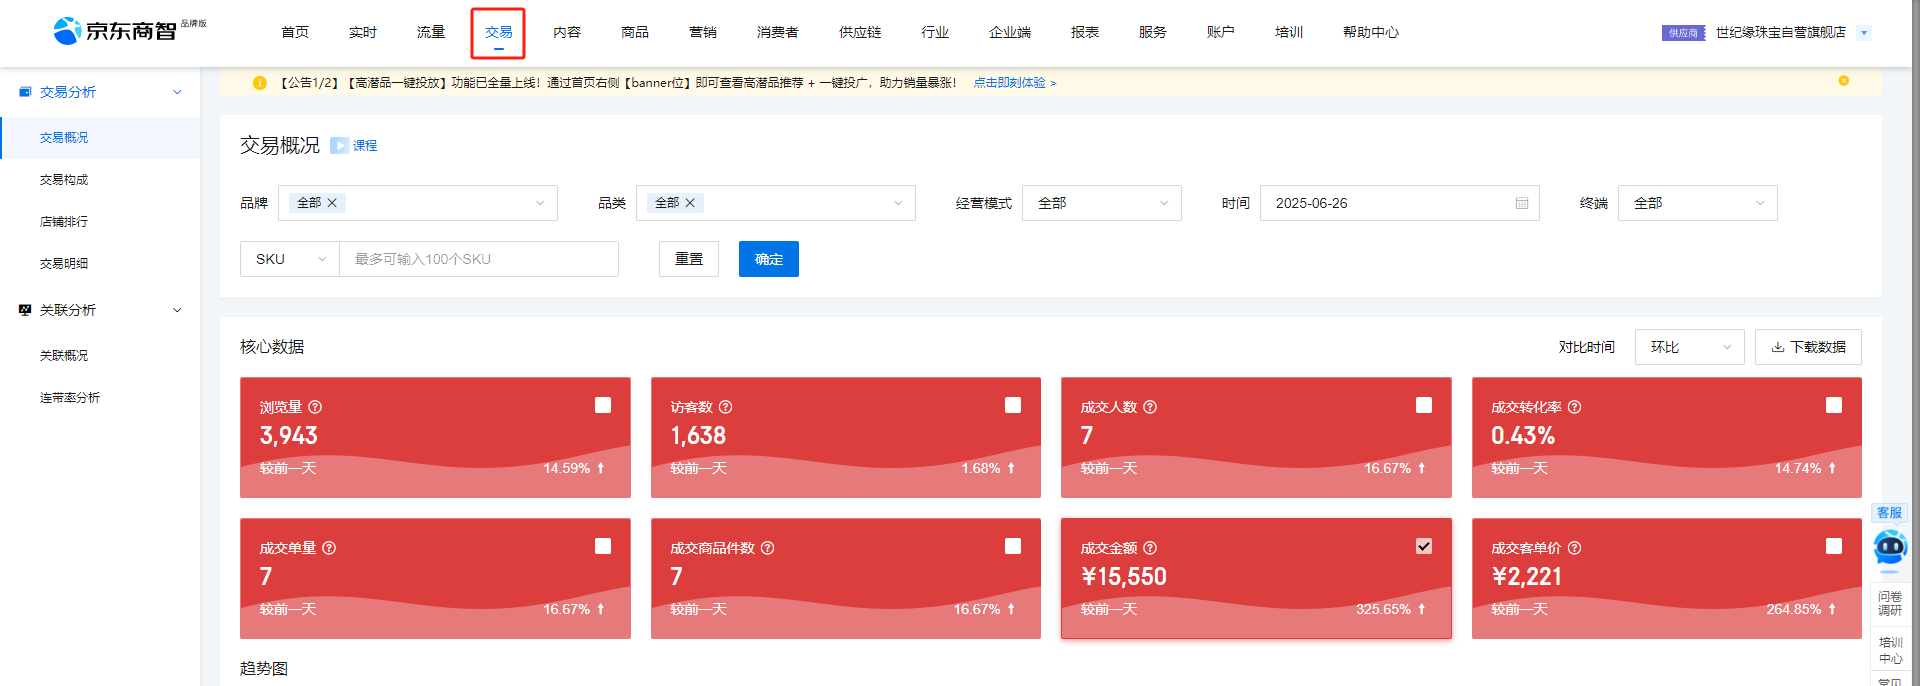Screen dimensions: 1920x686
Task: Open the 课程 video icon beside 交易概况
Action: (339, 146)
